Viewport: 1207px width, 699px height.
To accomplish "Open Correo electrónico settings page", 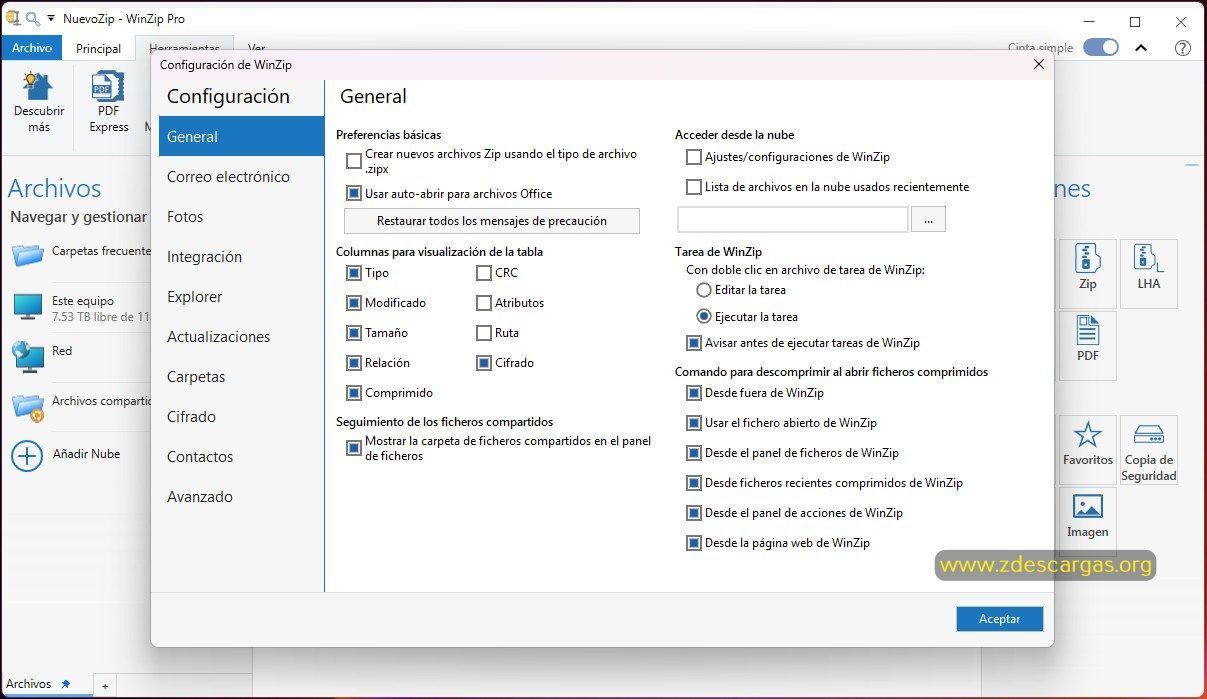I will 241,177.
